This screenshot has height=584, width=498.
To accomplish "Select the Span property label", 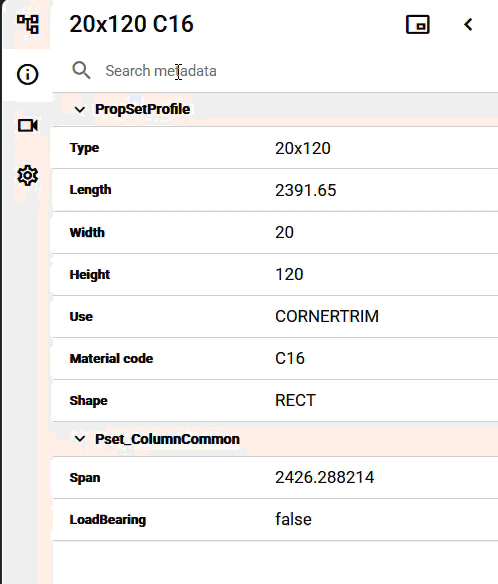I will coord(85,478).
